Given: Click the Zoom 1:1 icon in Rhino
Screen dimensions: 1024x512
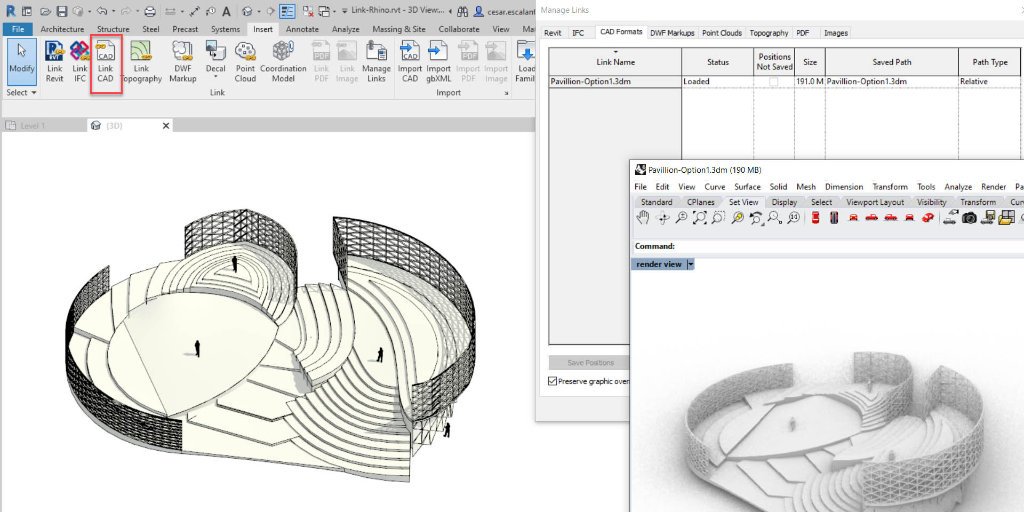Looking at the screenshot, I should click(793, 218).
